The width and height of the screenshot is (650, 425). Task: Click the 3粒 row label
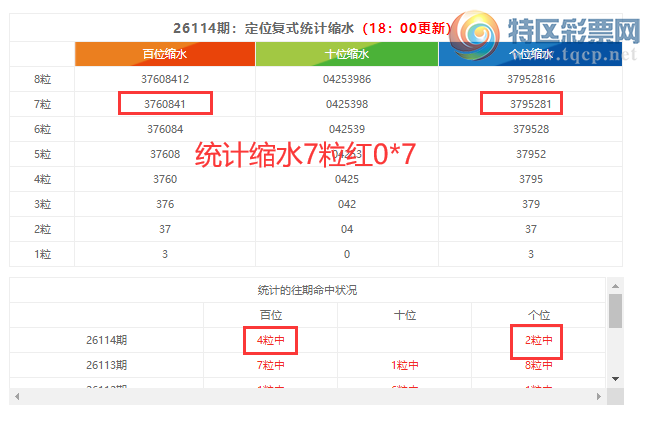[x=42, y=204]
